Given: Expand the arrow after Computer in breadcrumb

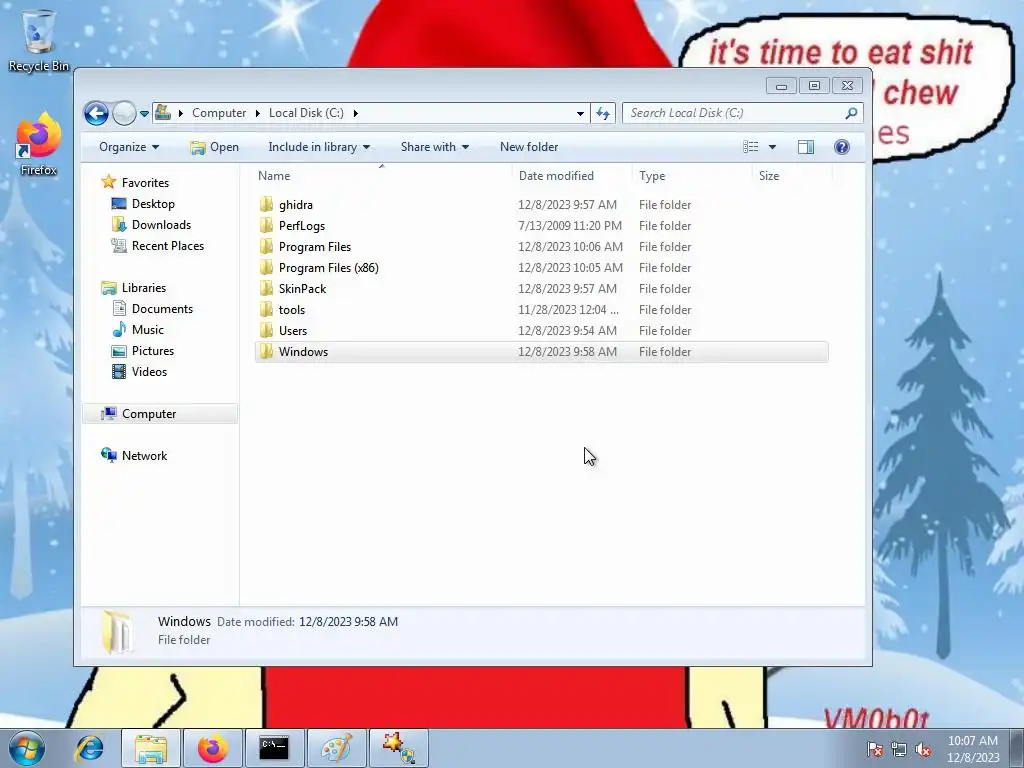Looking at the screenshot, I should point(257,114).
